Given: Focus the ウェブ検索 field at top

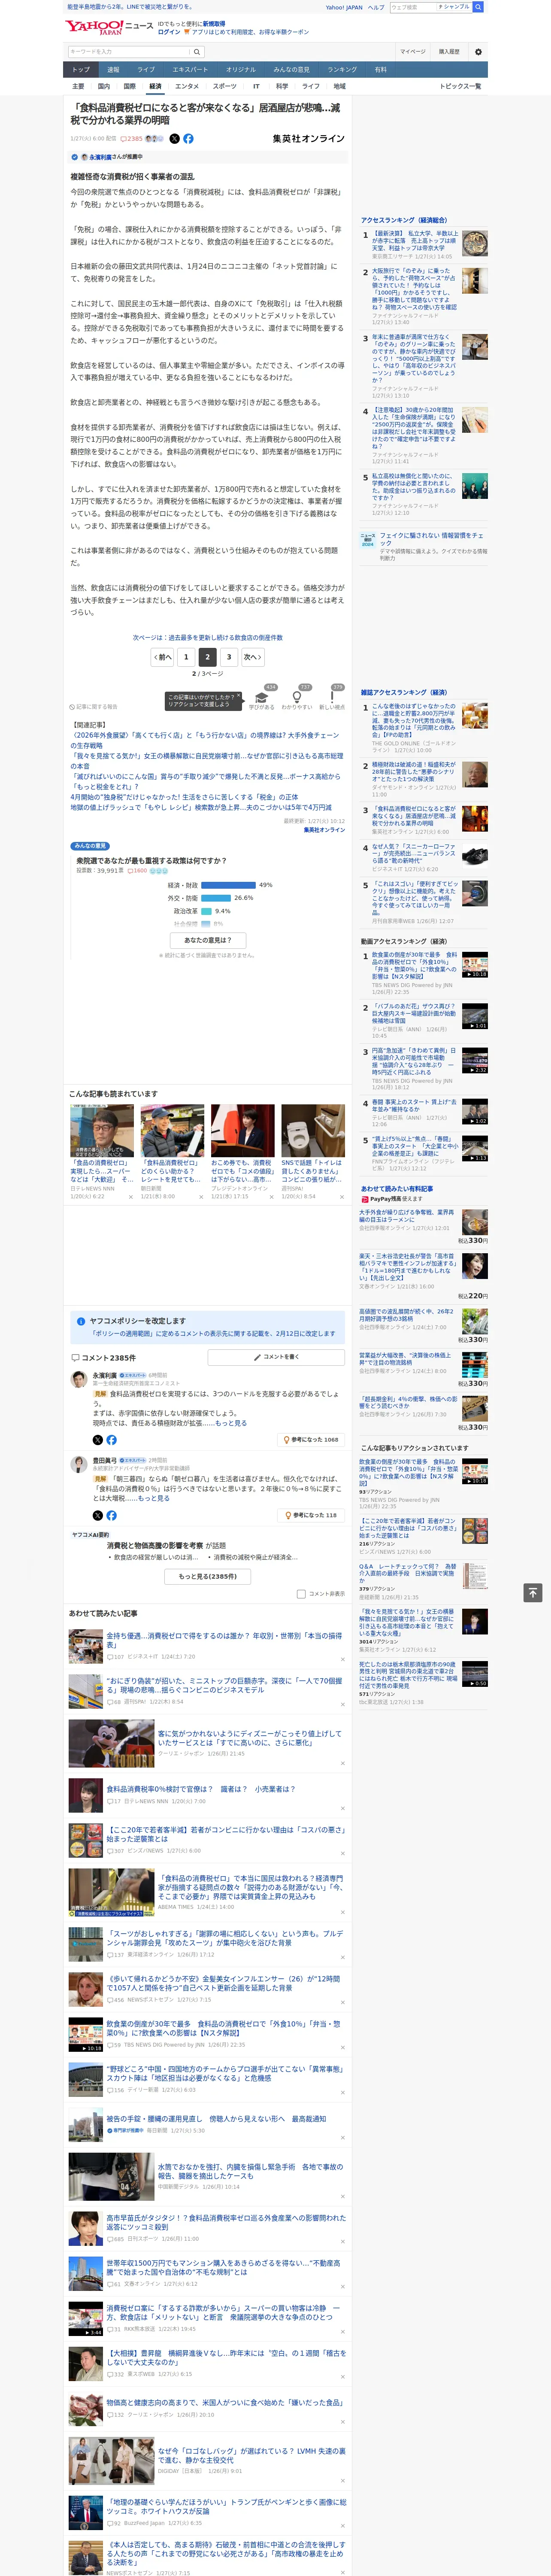Looking at the screenshot, I should 412,7.
